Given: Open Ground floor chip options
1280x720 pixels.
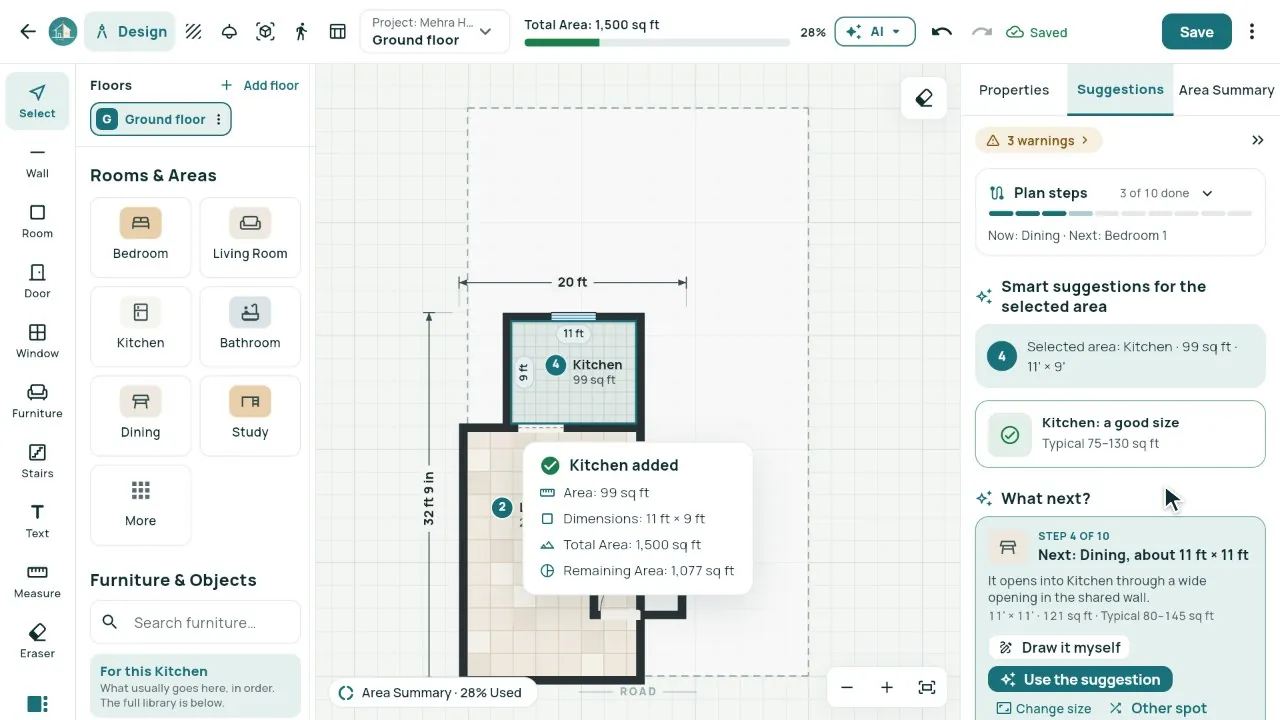Looking at the screenshot, I should [x=217, y=119].
